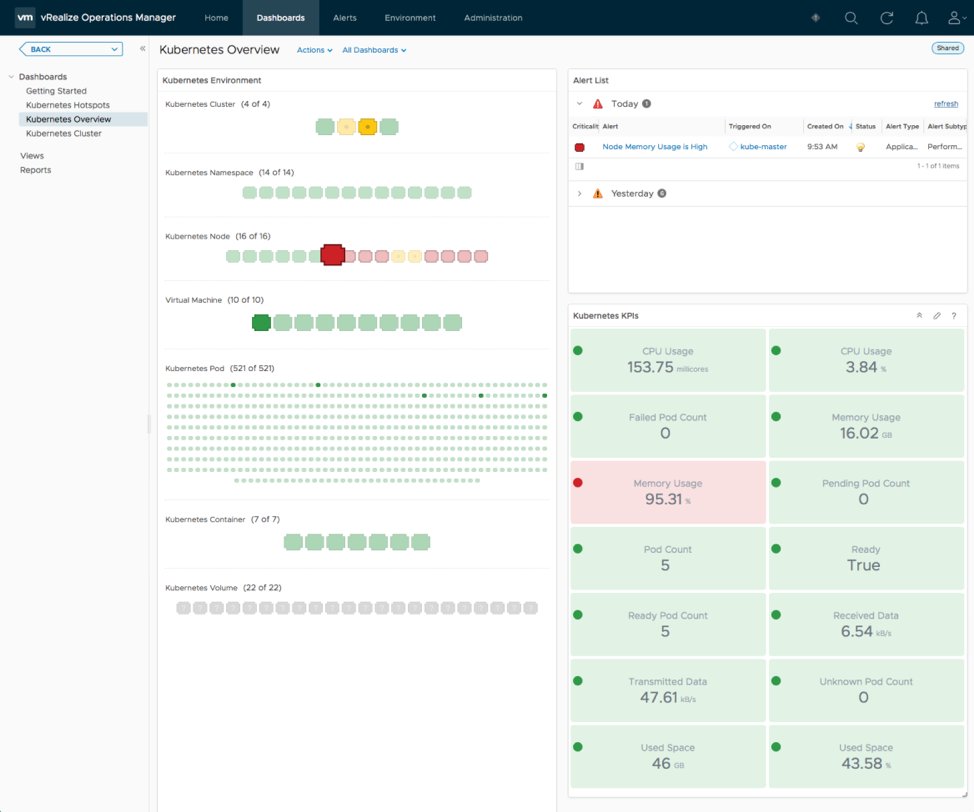
Task: Open the BACK dropdown selector
Action: (x=71, y=49)
